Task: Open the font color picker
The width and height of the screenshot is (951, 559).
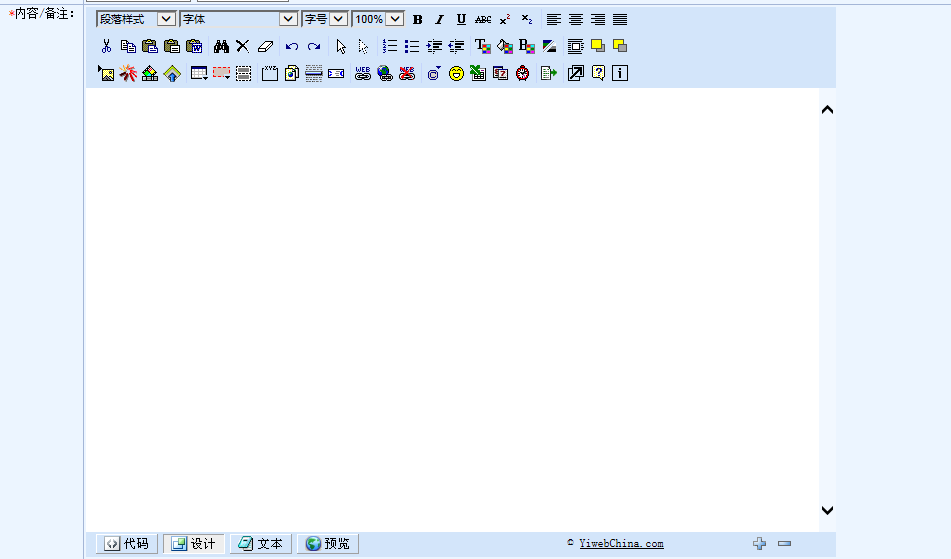Action: tap(483, 46)
